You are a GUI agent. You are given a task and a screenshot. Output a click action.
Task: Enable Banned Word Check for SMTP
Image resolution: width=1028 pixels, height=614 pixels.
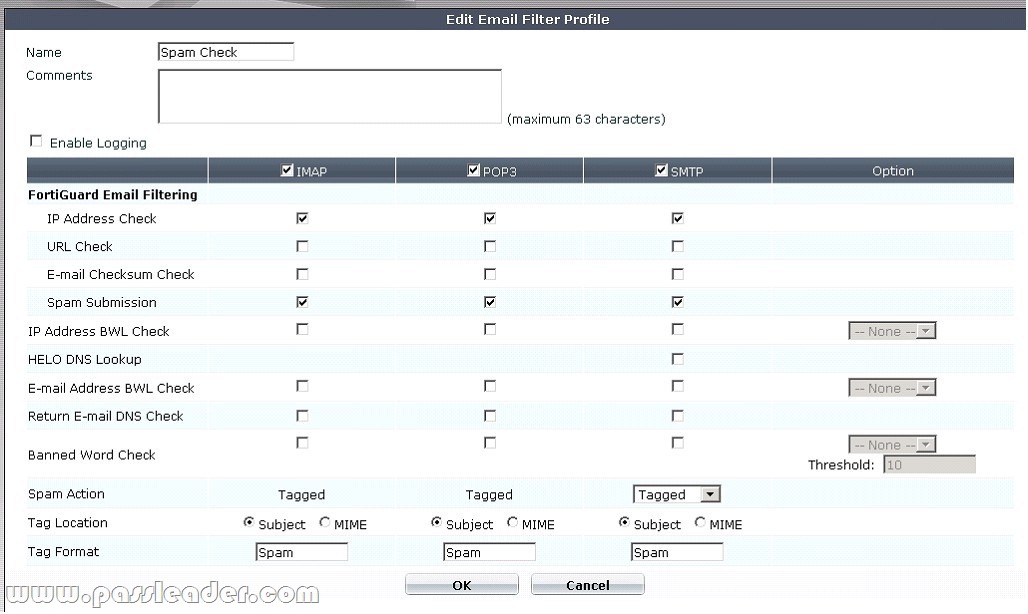tap(677, 443)
